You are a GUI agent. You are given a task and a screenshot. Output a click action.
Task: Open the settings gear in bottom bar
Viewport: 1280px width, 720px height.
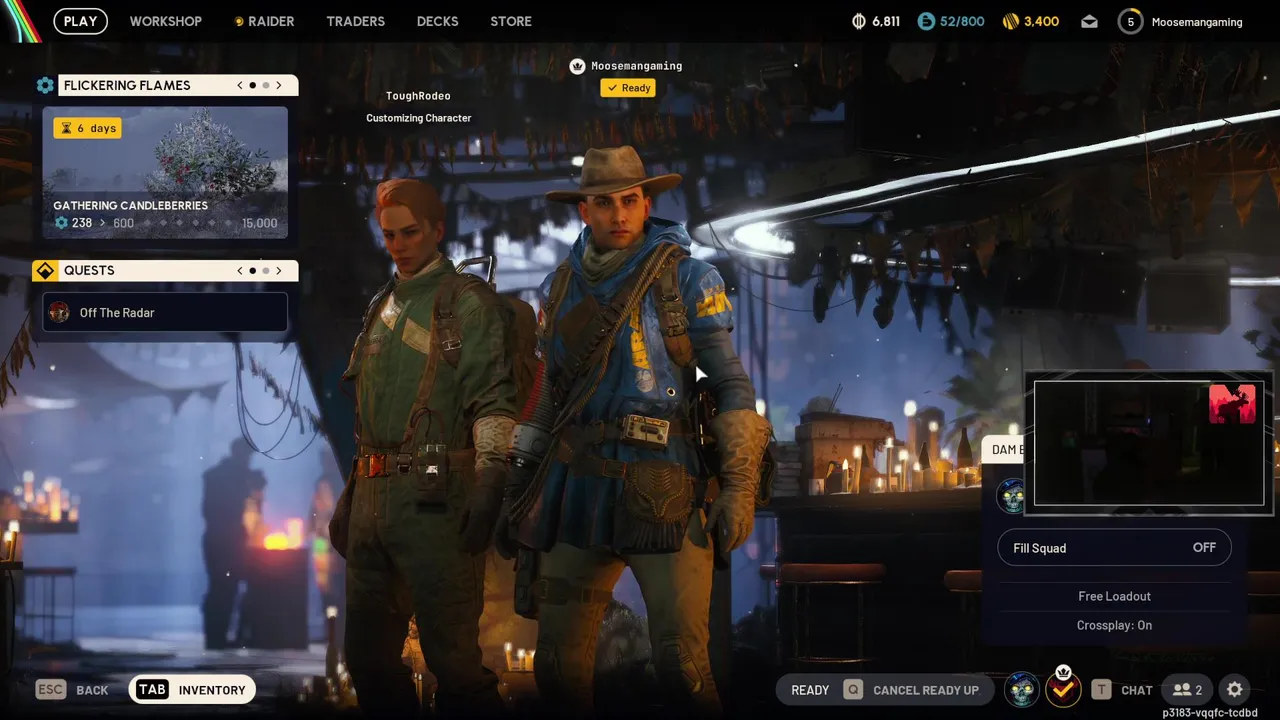click(x=1235, y=689)
